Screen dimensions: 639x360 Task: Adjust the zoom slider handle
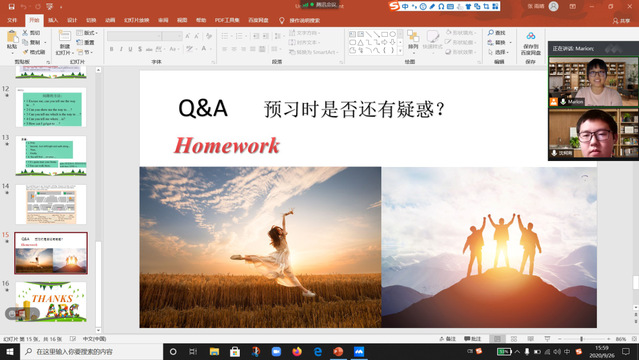[582, 339]
